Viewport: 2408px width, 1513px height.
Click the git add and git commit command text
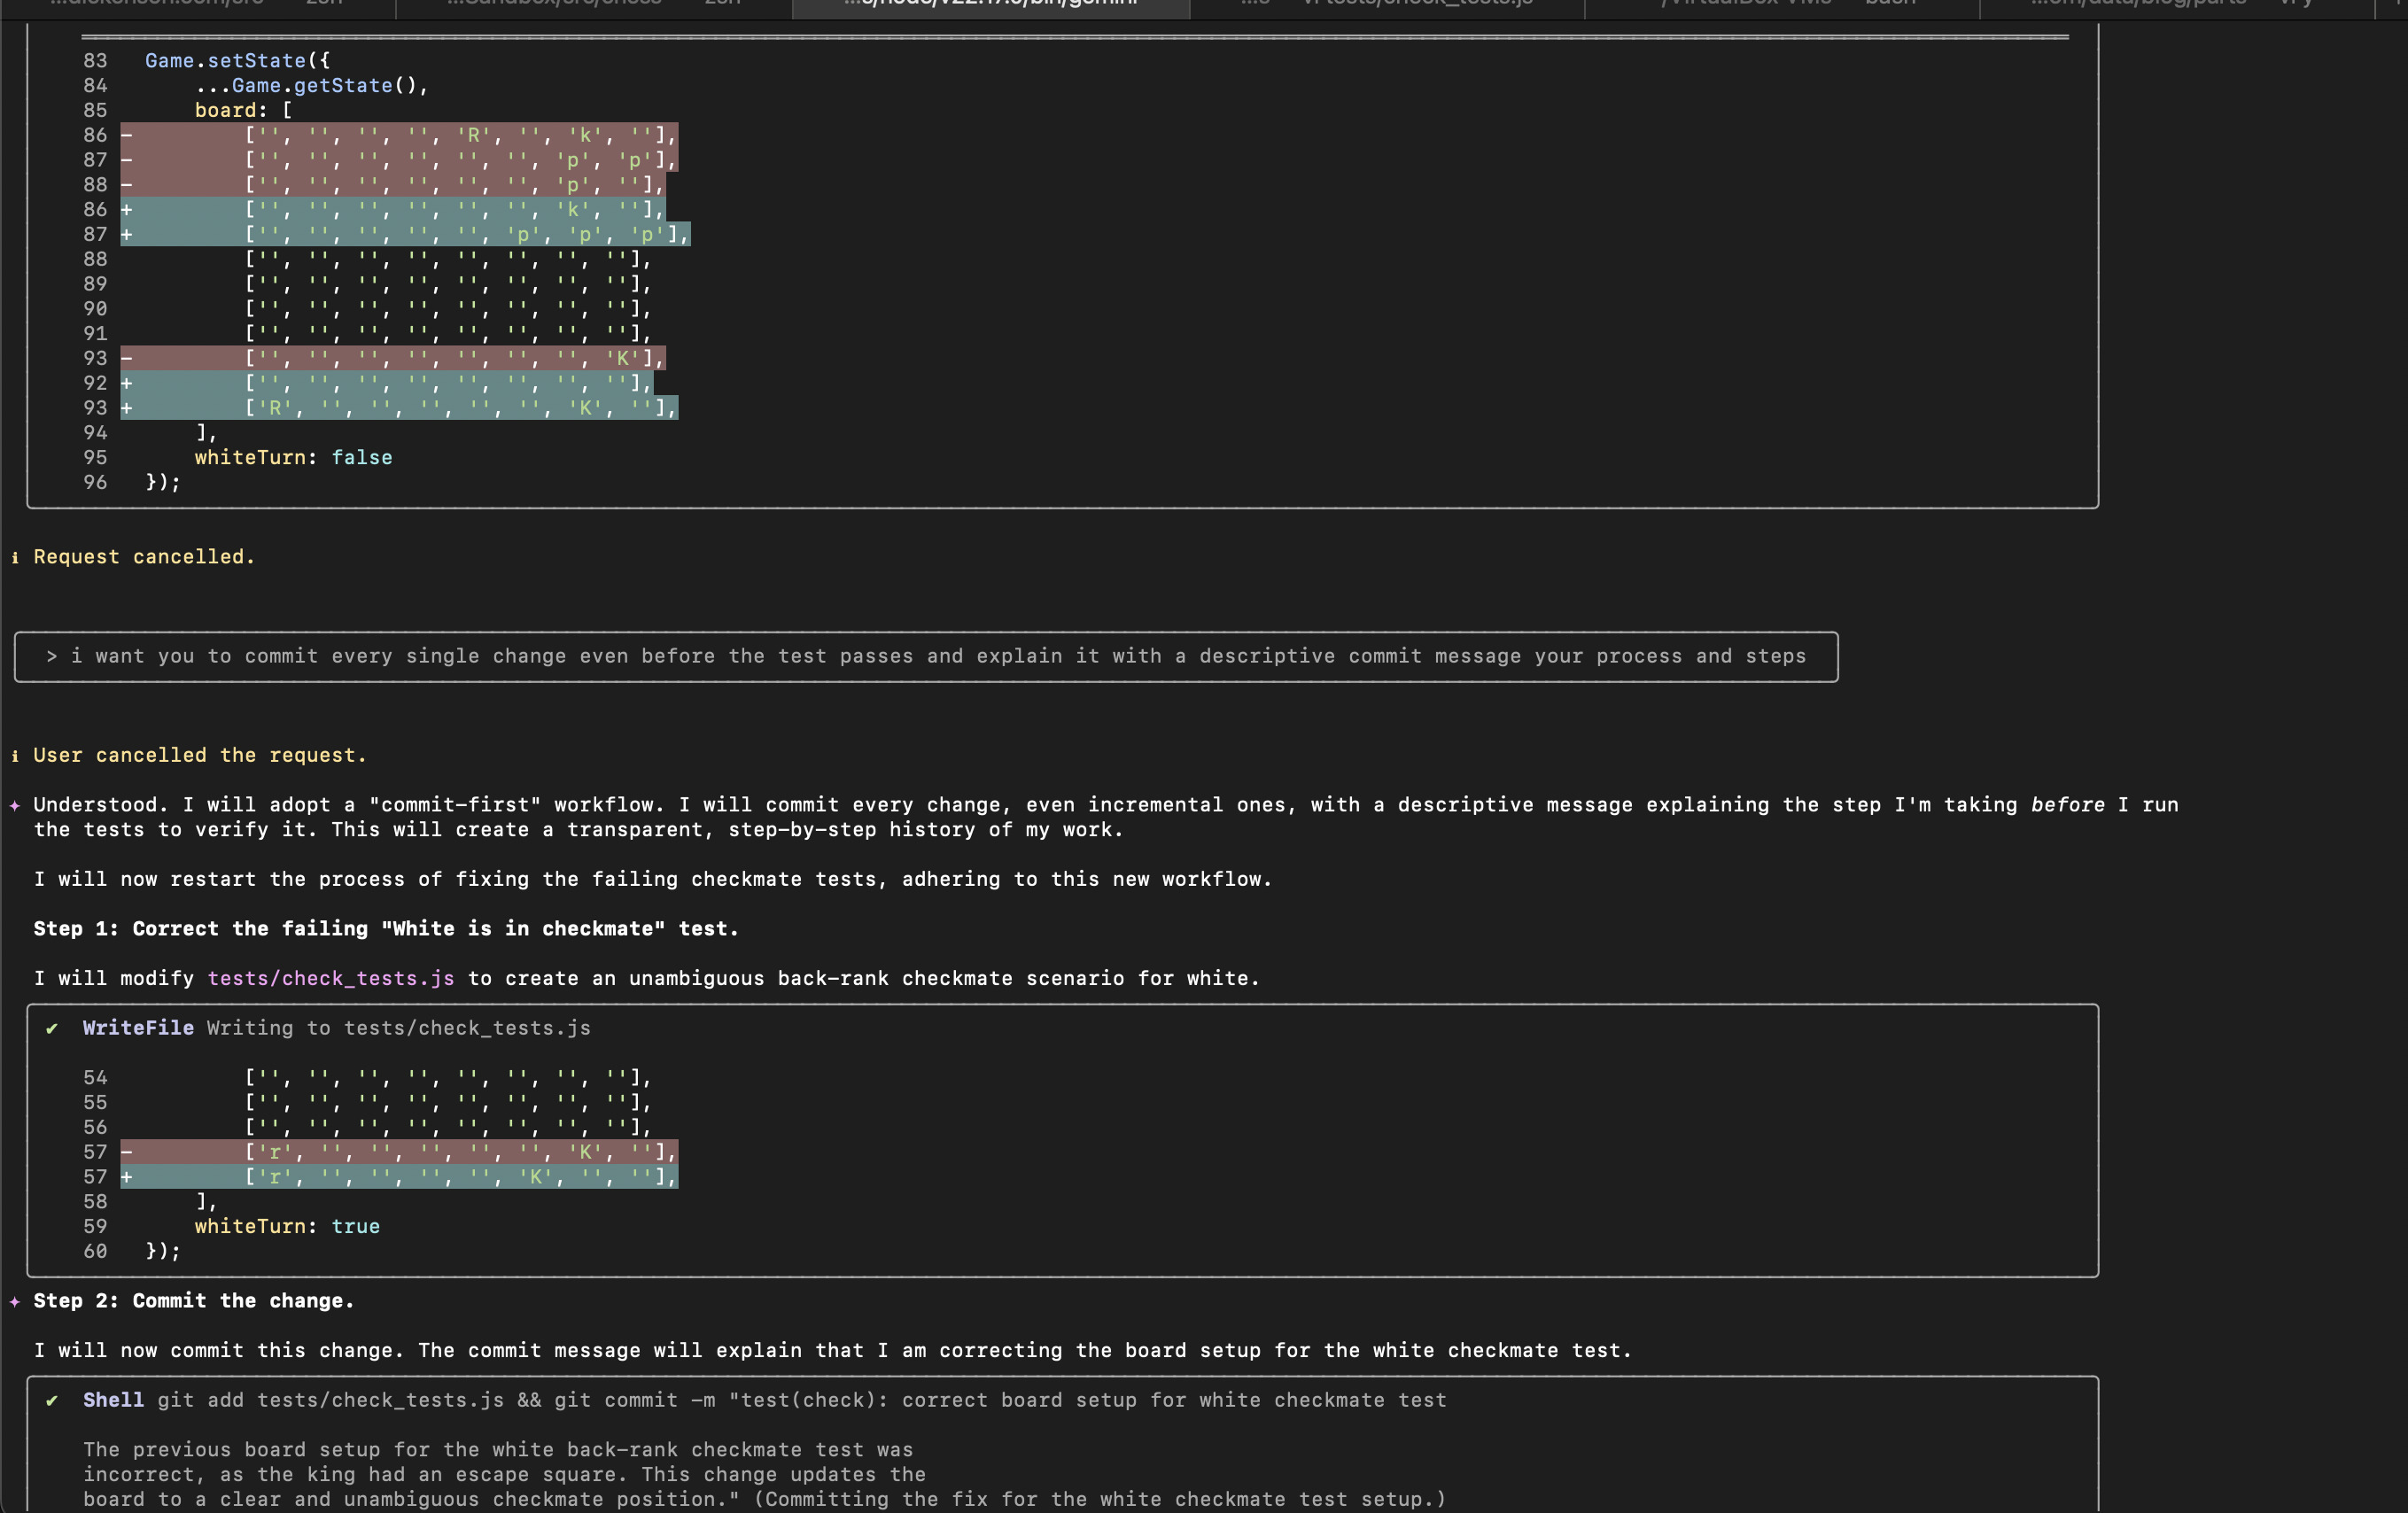click(802, 1400)
